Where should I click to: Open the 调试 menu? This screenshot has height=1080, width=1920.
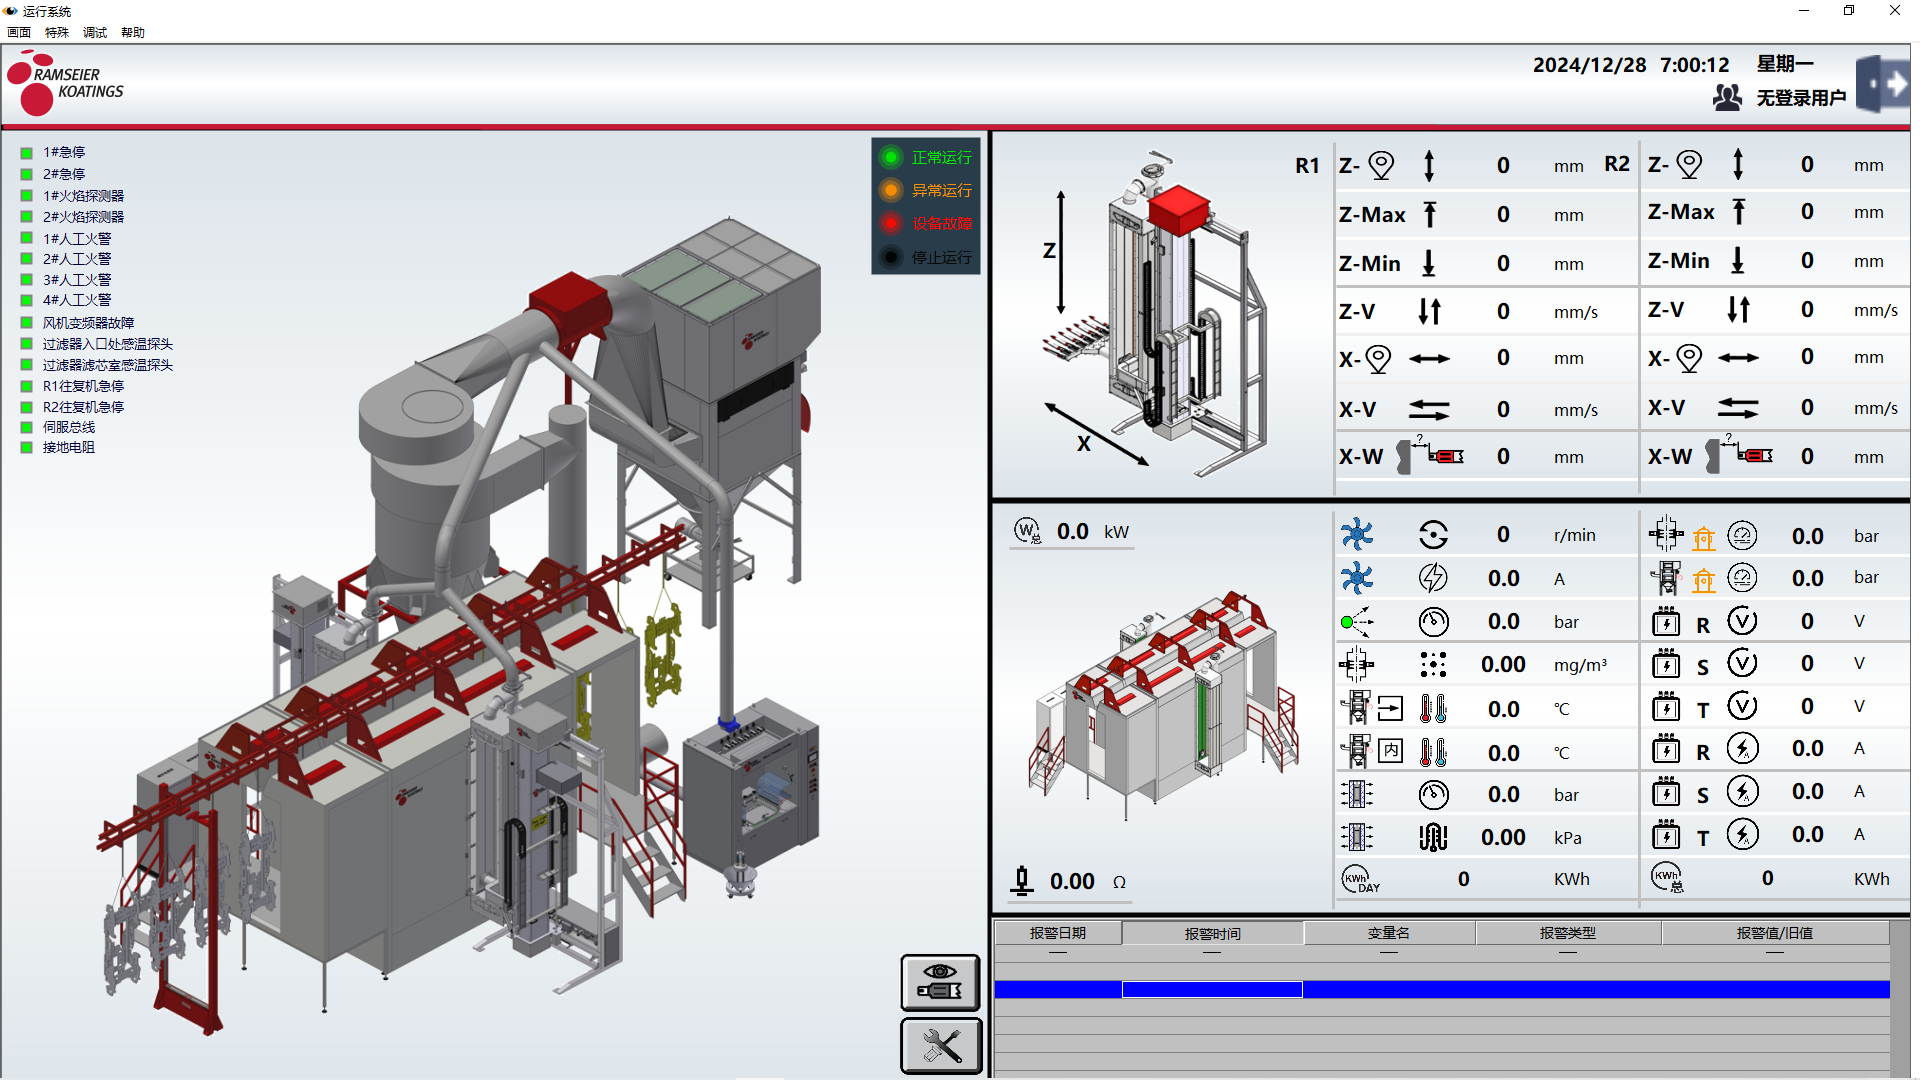pyautogui.click(x=95, y=33)
